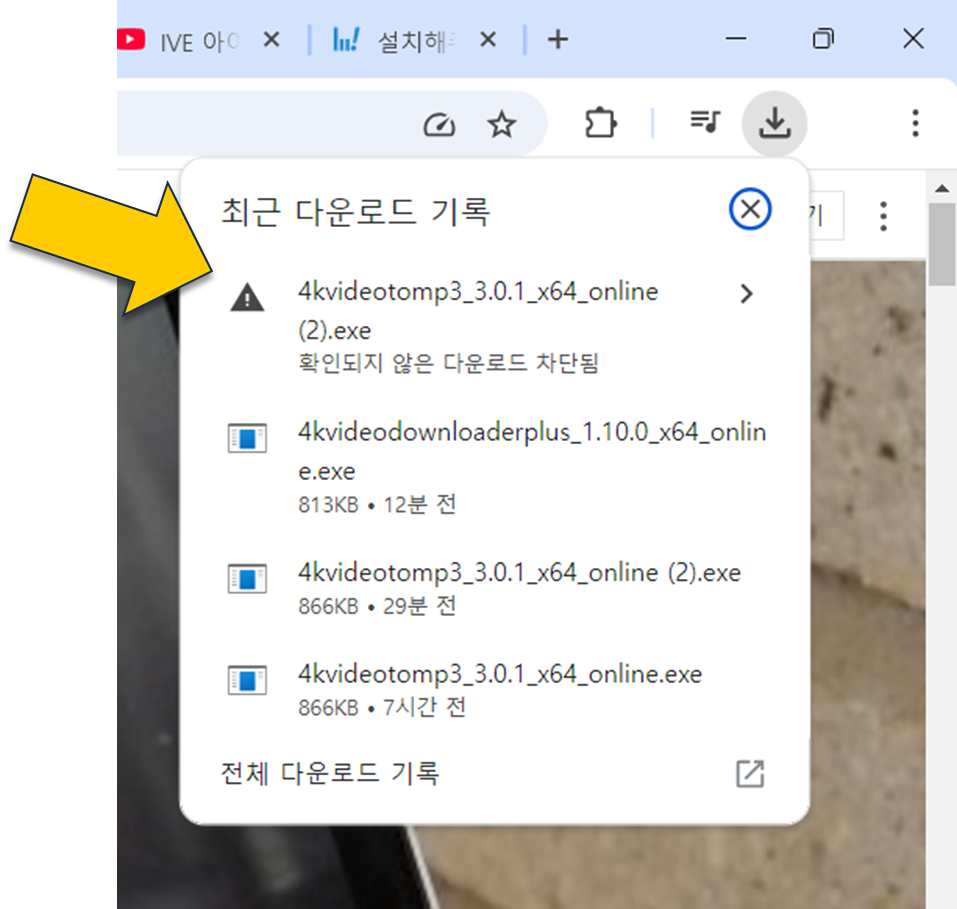Open 4kvideotomp3 (2).exe 866KB entry
The width and height of the screenshot is (957, 909).
tap(495, 588)
